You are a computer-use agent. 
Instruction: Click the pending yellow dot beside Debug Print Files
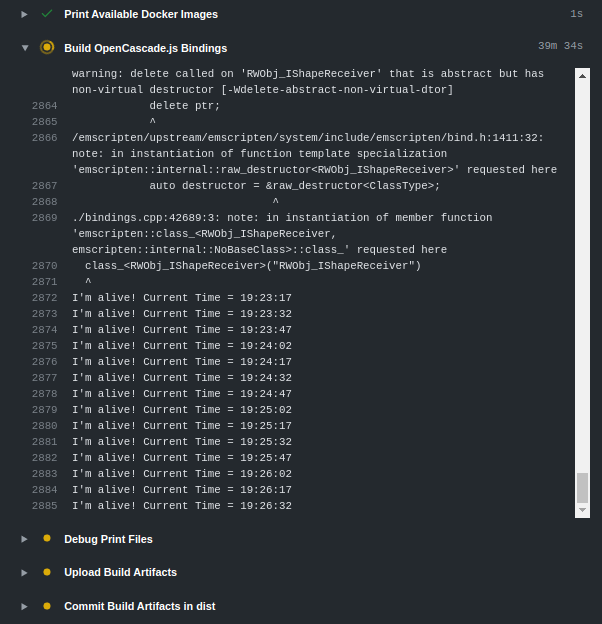47,538
